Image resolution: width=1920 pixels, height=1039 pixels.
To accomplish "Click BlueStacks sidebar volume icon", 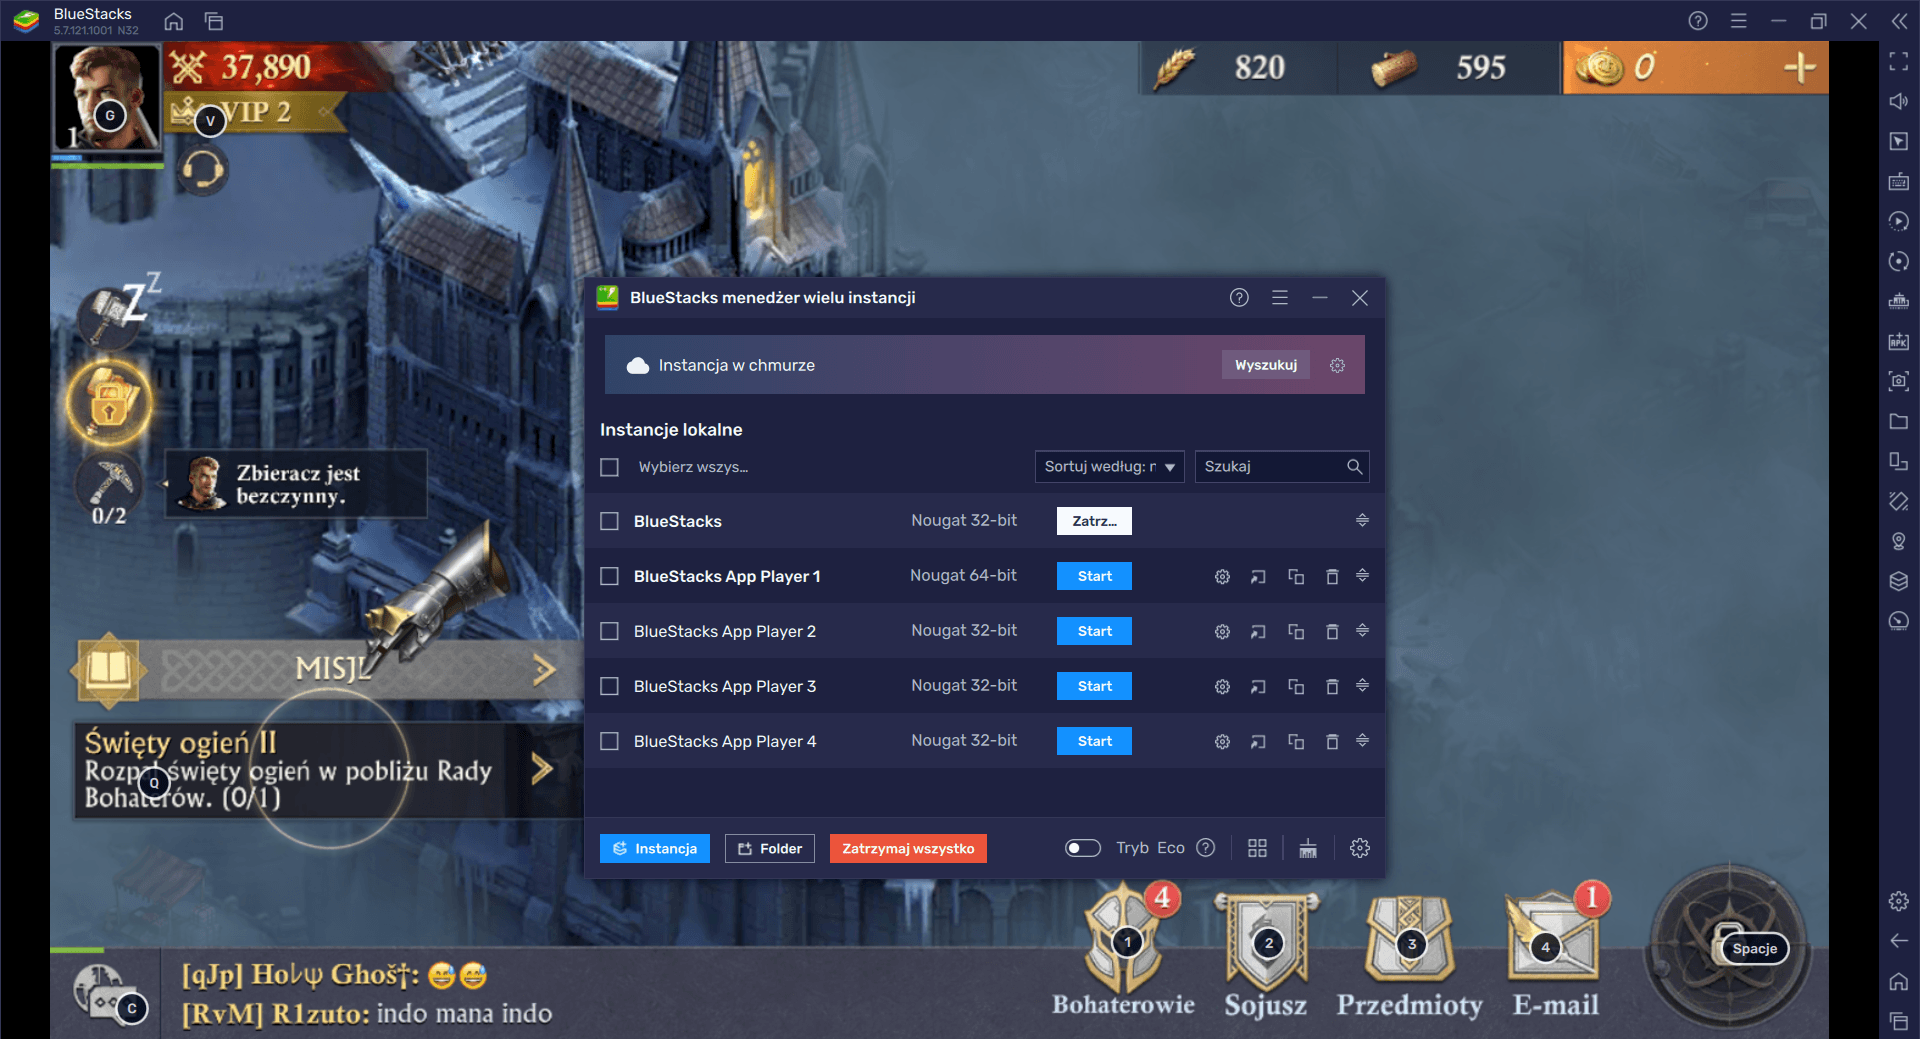I will (x=1898, y=101).
